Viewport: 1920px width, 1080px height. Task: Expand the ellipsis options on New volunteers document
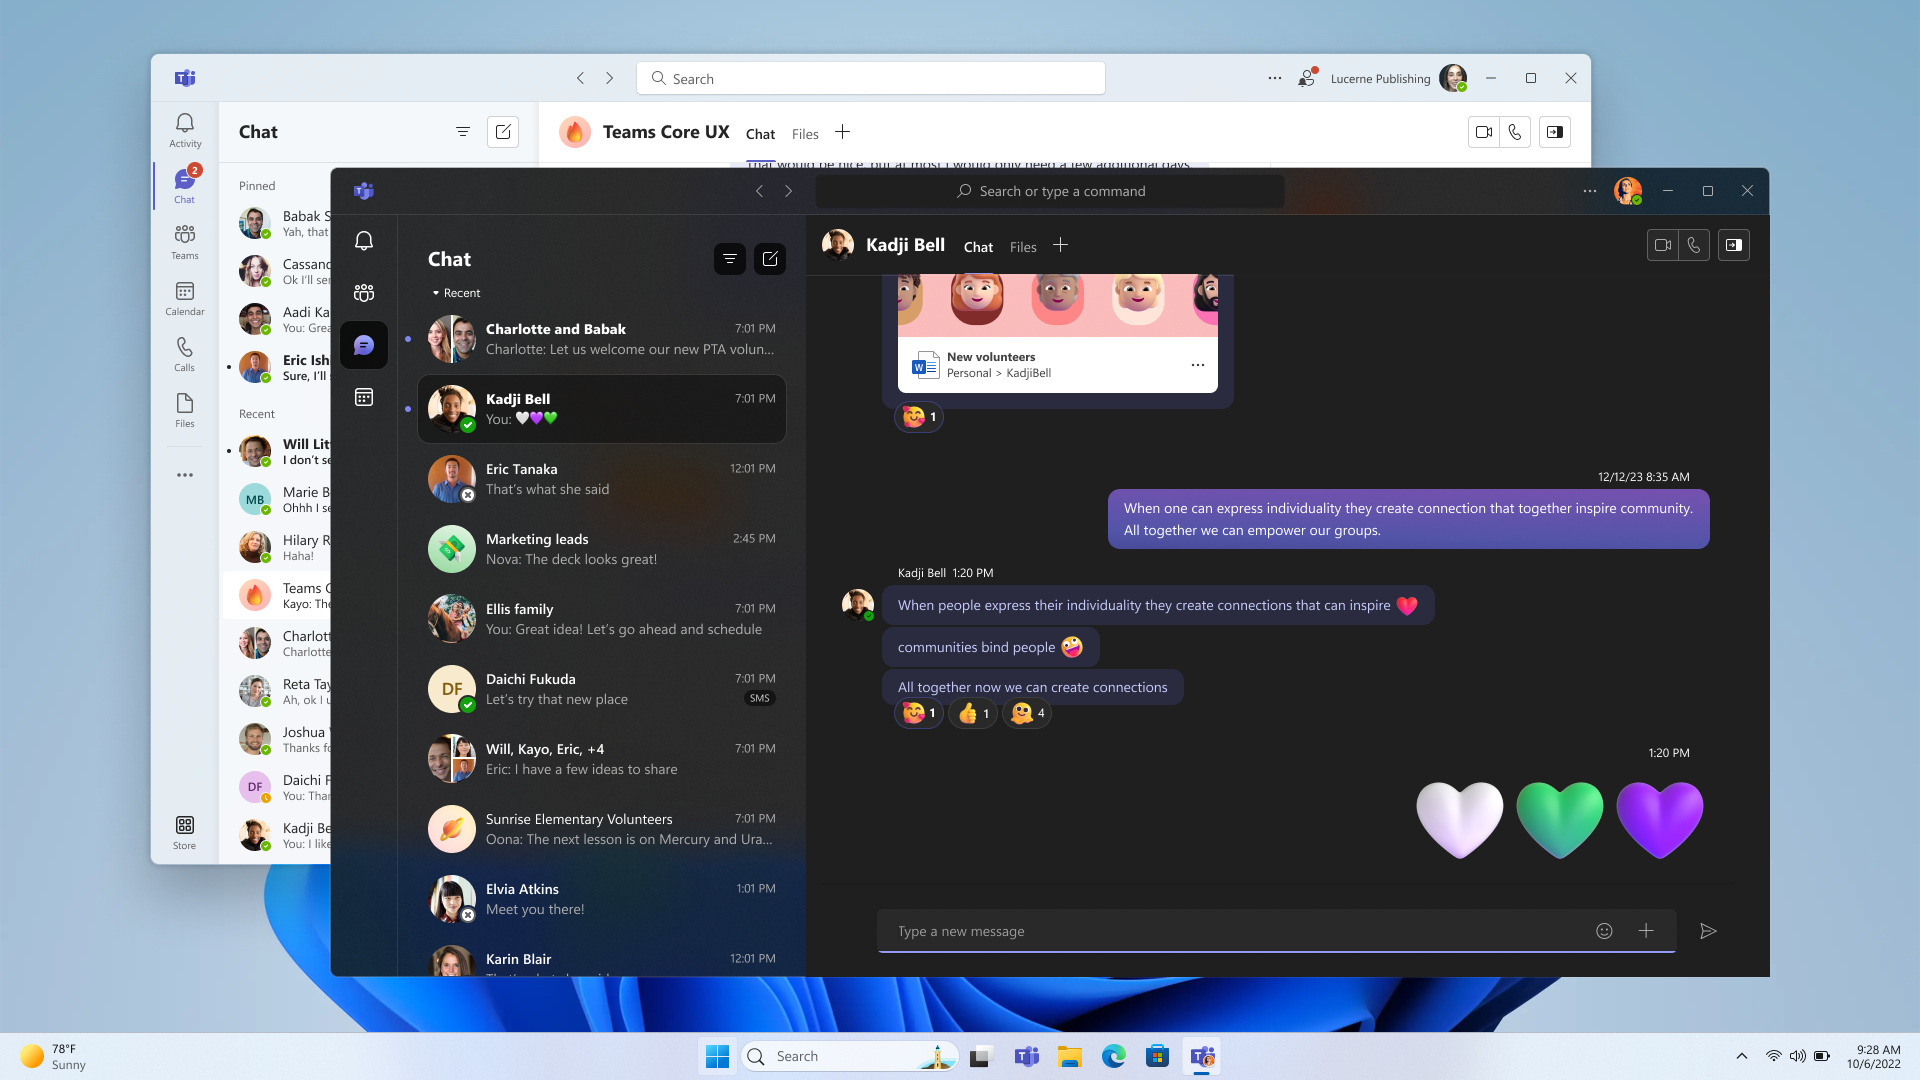tap(1197, 364)
